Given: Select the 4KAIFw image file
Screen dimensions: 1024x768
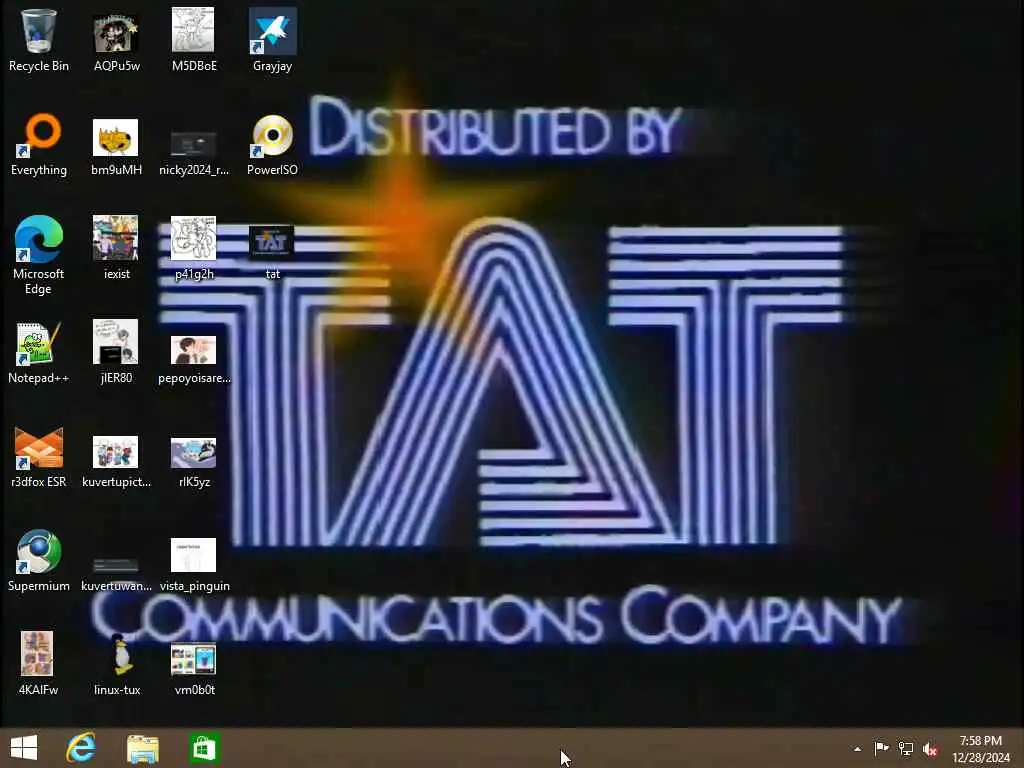Looking at the screenshot, I should tap(37, 664).
